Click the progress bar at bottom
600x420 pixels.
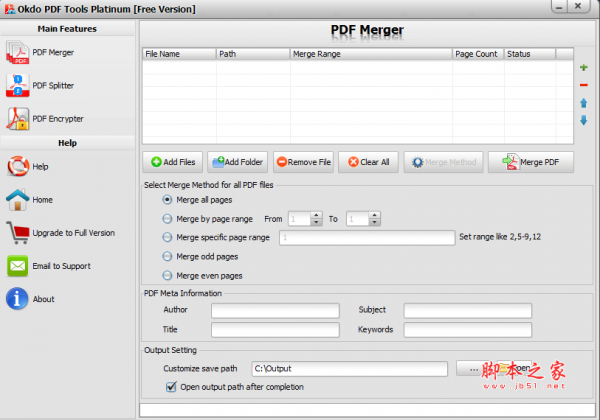[367, 410]
